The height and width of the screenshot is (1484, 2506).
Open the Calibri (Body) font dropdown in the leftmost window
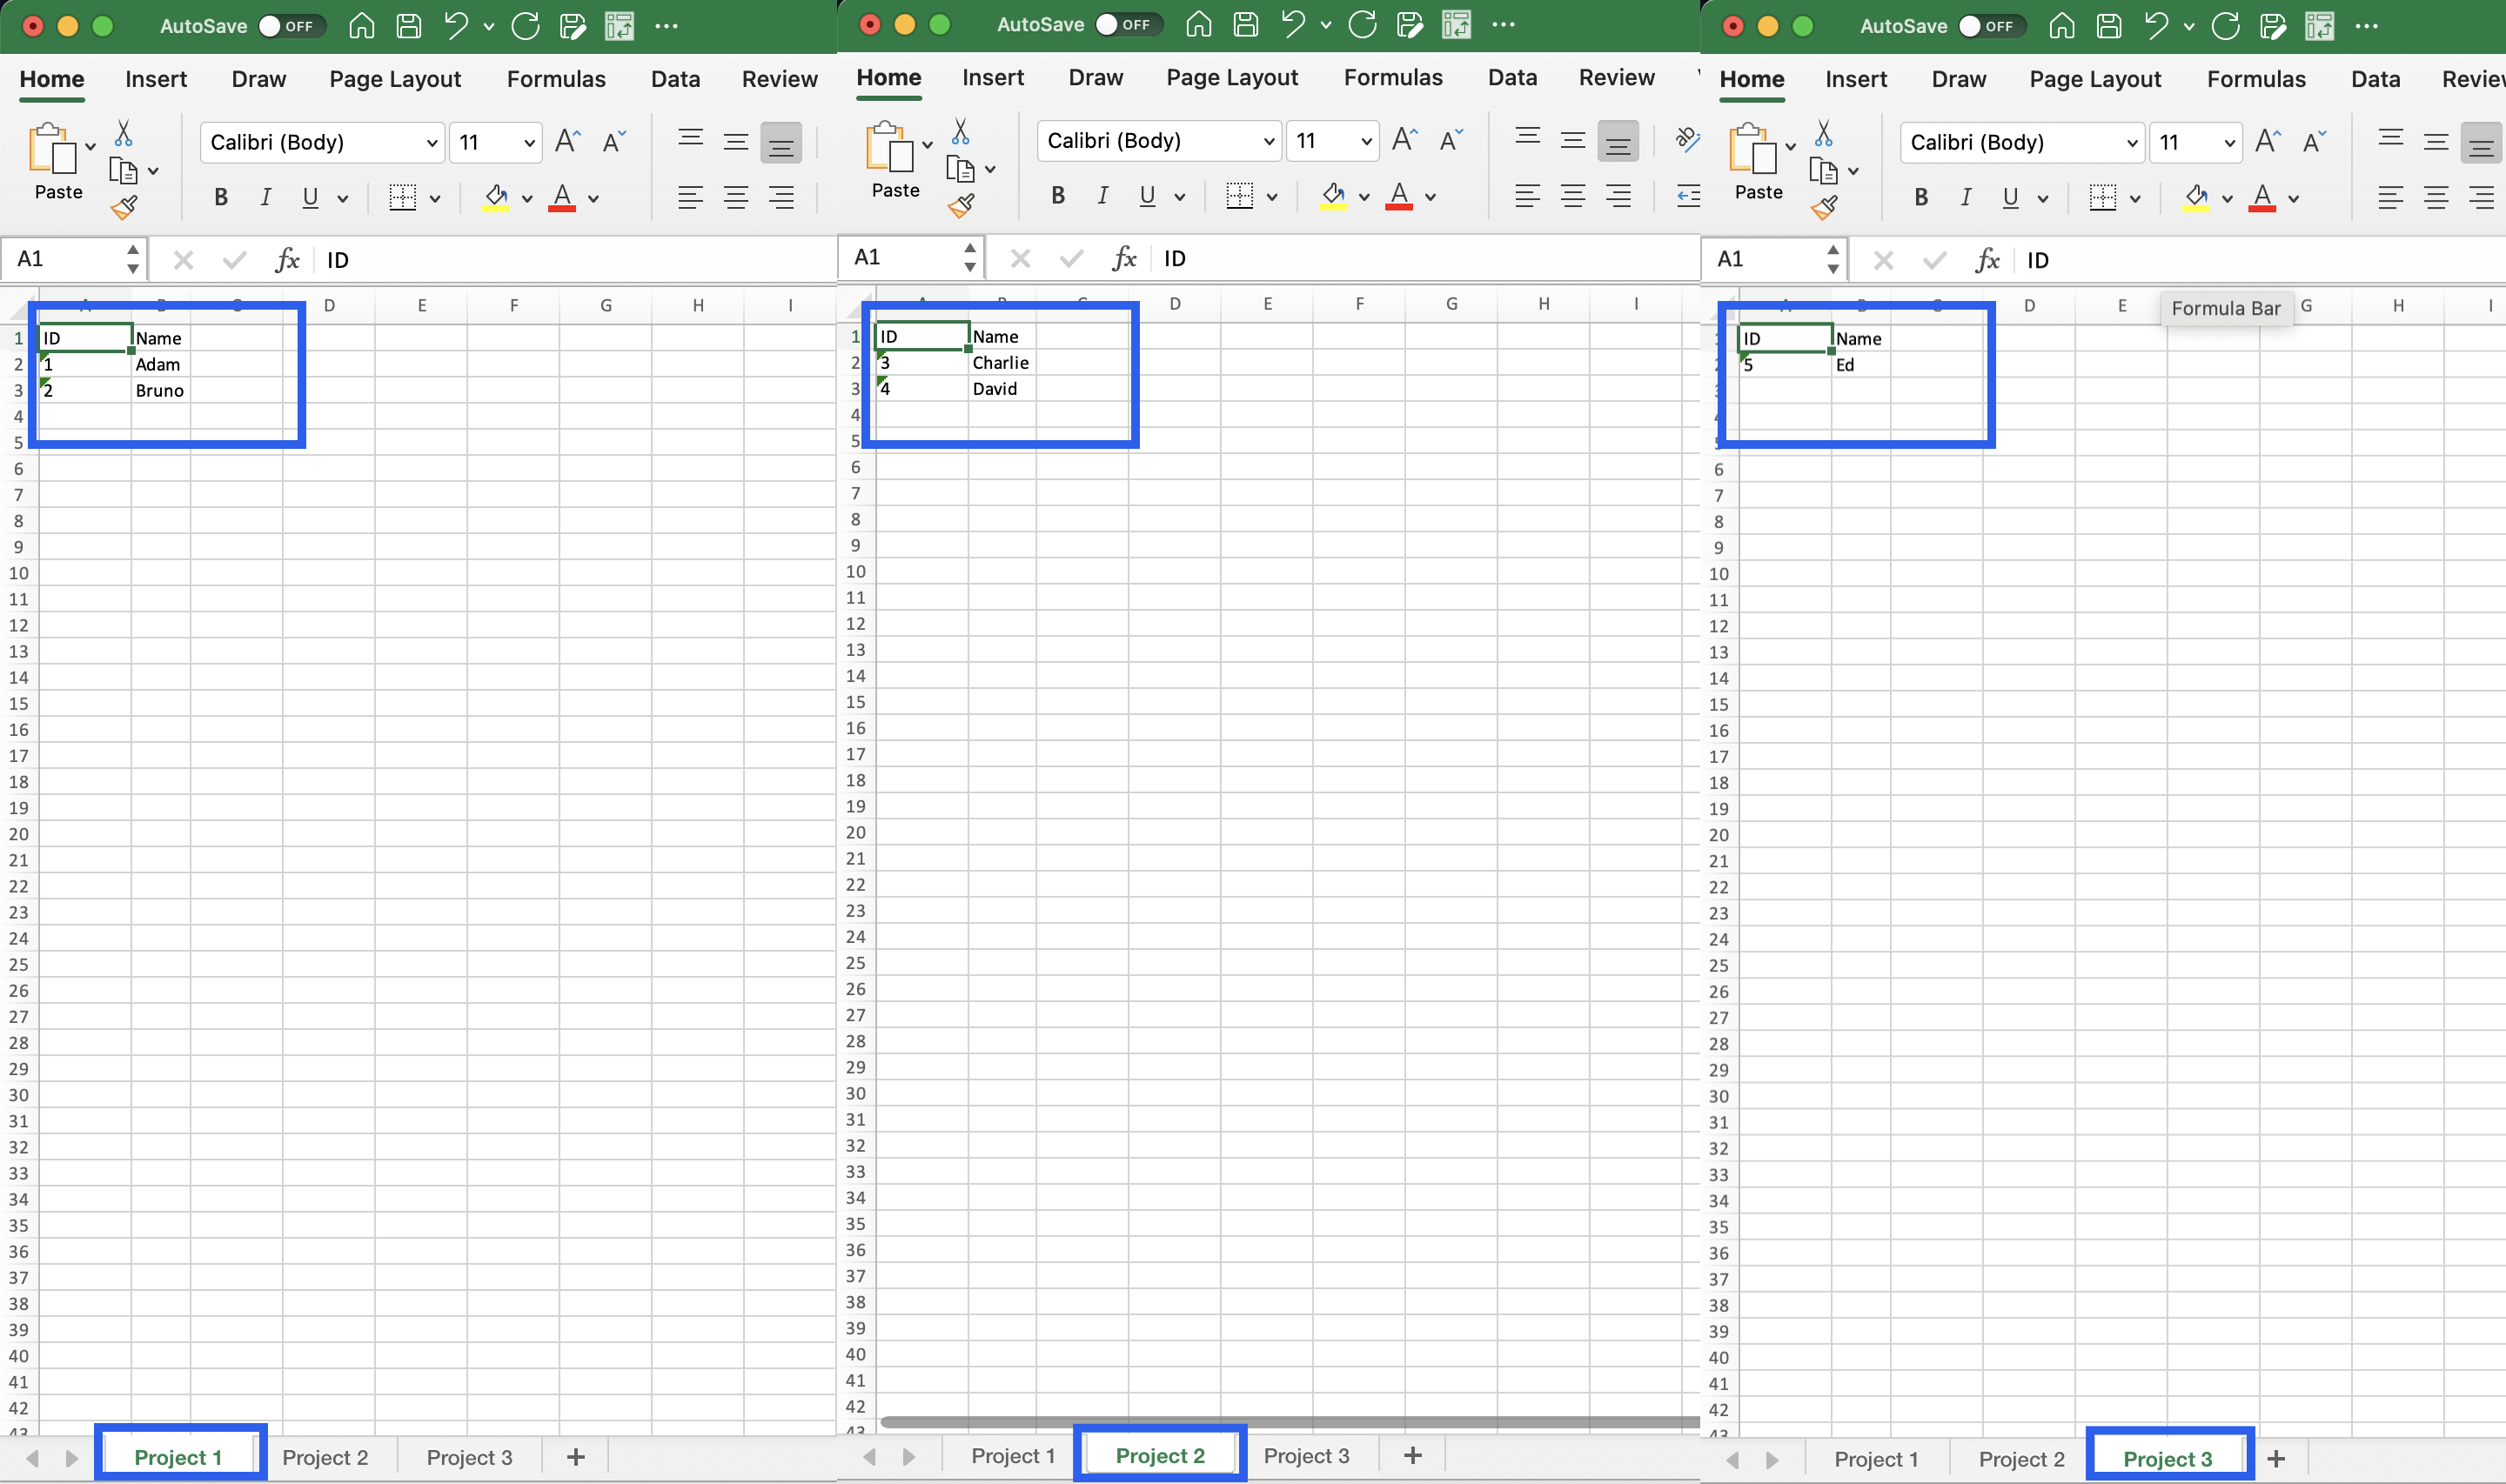point(431,143)
